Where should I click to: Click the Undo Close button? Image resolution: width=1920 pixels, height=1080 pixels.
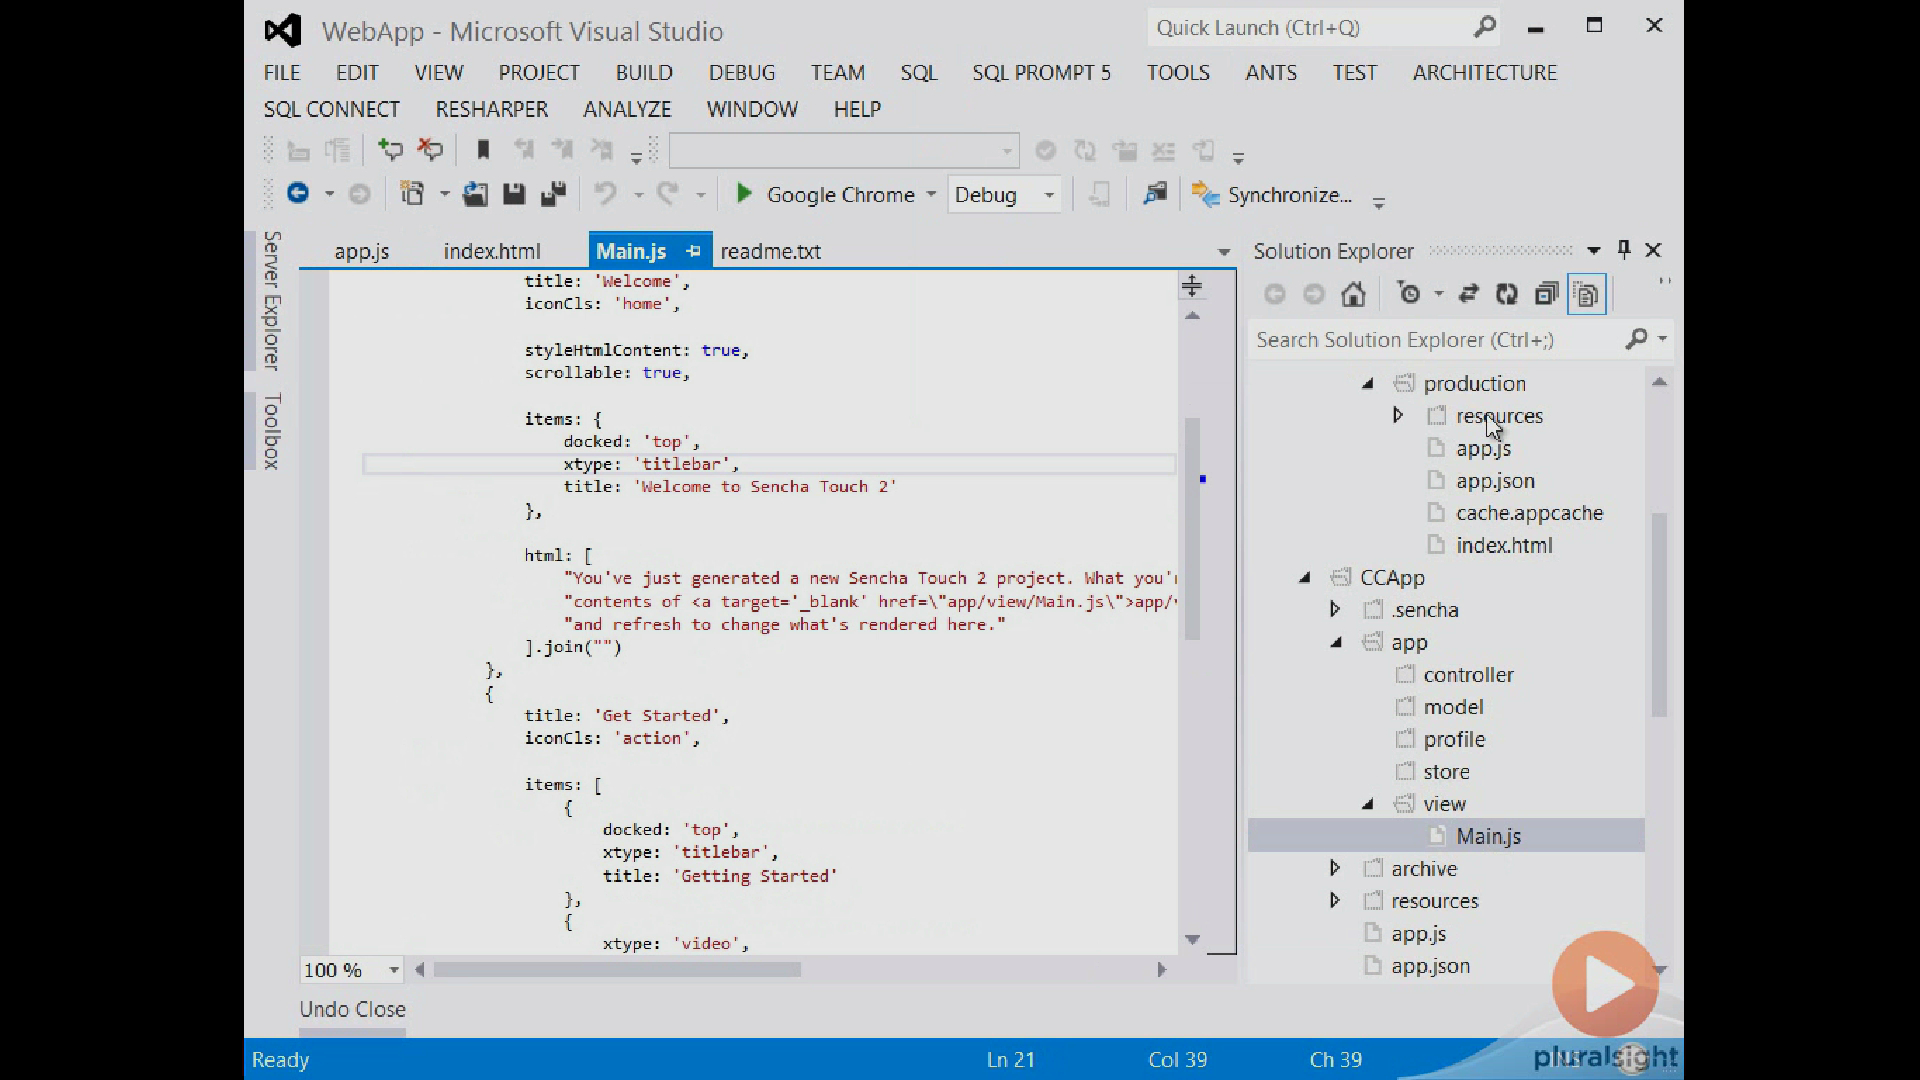click(353, 1009)
